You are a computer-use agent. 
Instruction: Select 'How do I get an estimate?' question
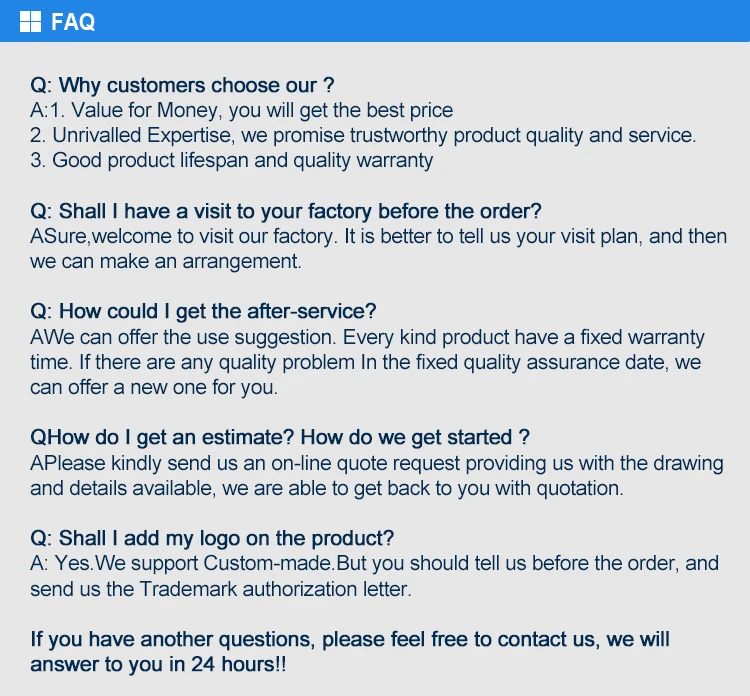pyautogui.click(x=280, y=438)
